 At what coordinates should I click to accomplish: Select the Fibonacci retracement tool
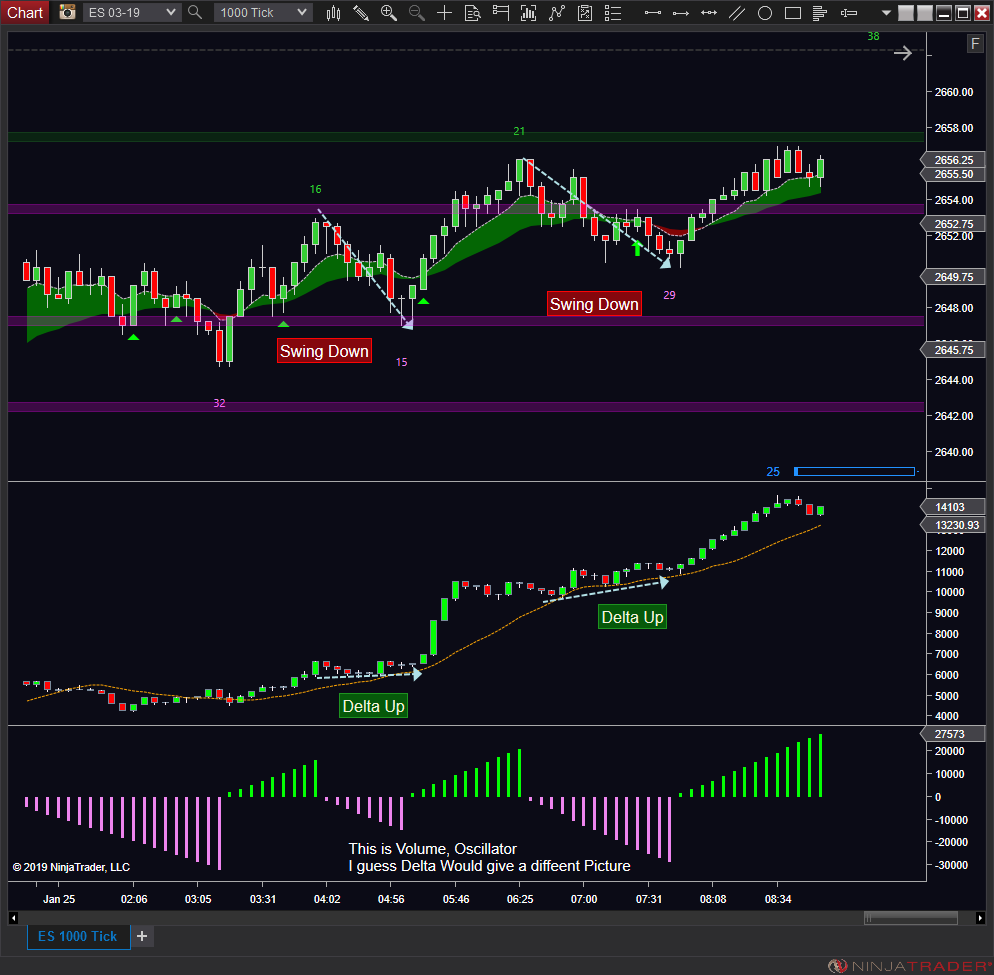[x=820, y=13]
